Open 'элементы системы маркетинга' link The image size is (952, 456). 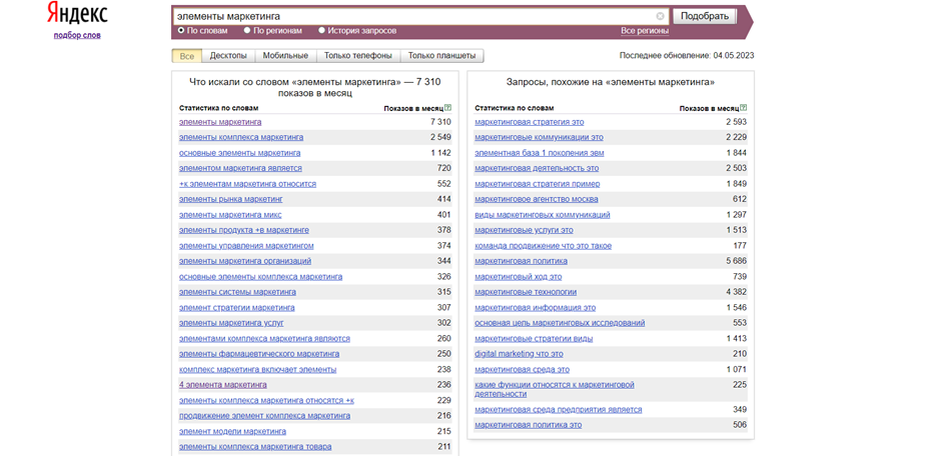click(237, 292)
